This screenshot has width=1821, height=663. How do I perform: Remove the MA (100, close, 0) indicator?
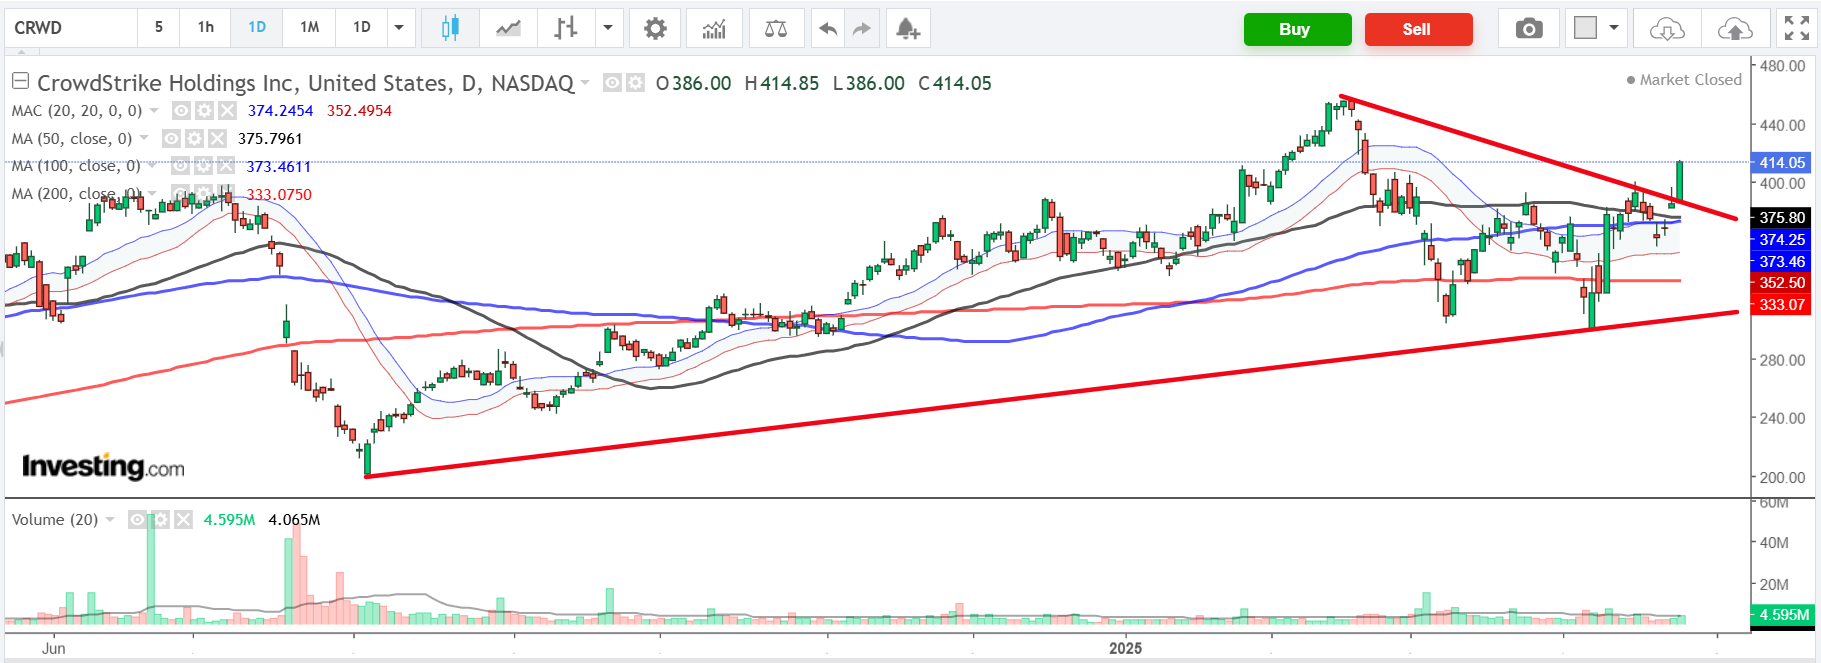point(226,166)
